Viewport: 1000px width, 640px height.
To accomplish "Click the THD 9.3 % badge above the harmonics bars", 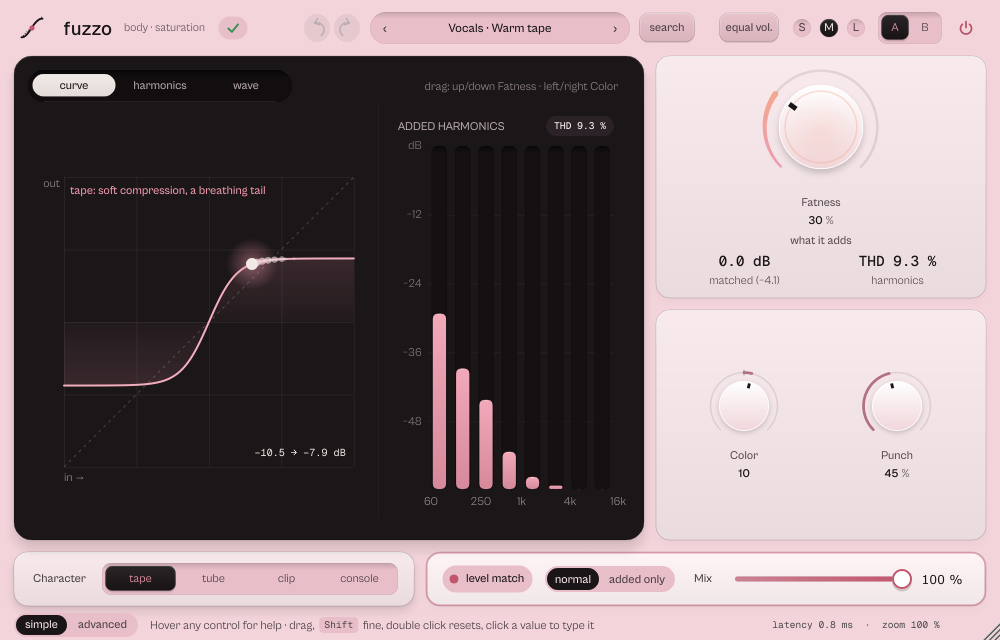I will (580, 126).
